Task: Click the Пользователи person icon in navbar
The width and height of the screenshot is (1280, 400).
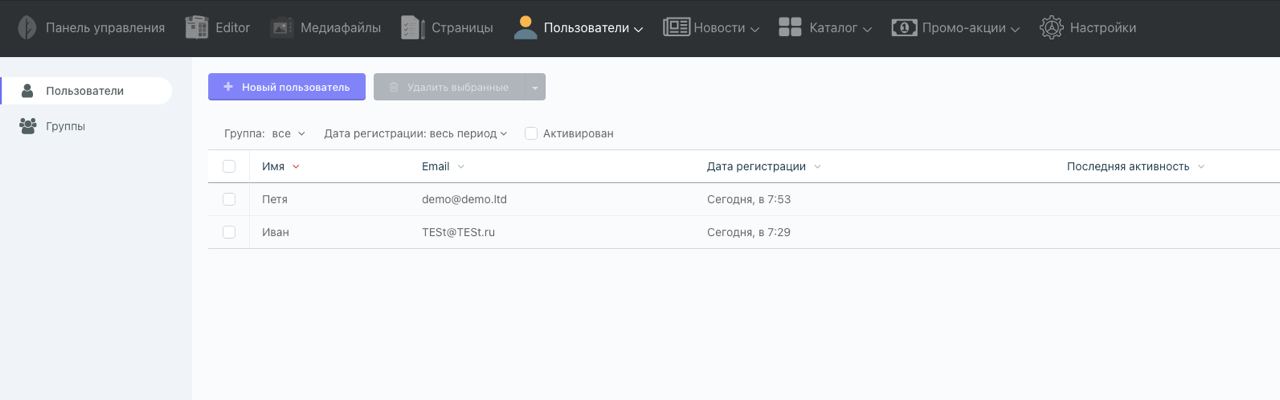Action: click(525, 28)
